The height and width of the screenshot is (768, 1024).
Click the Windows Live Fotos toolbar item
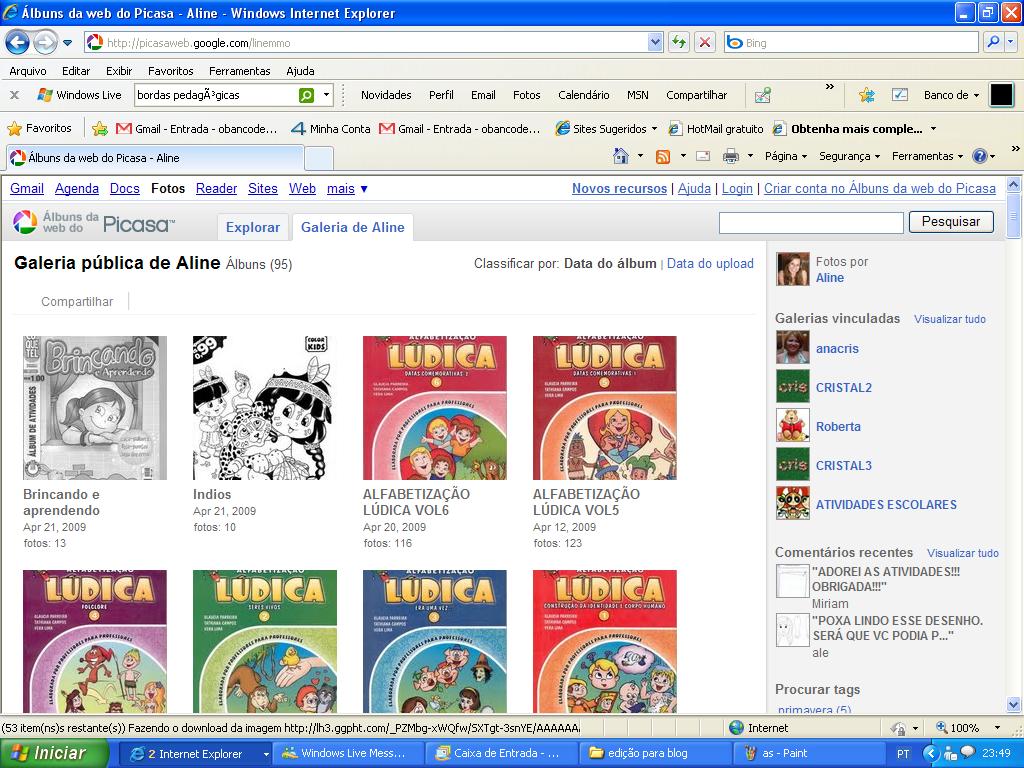[526, 95]
